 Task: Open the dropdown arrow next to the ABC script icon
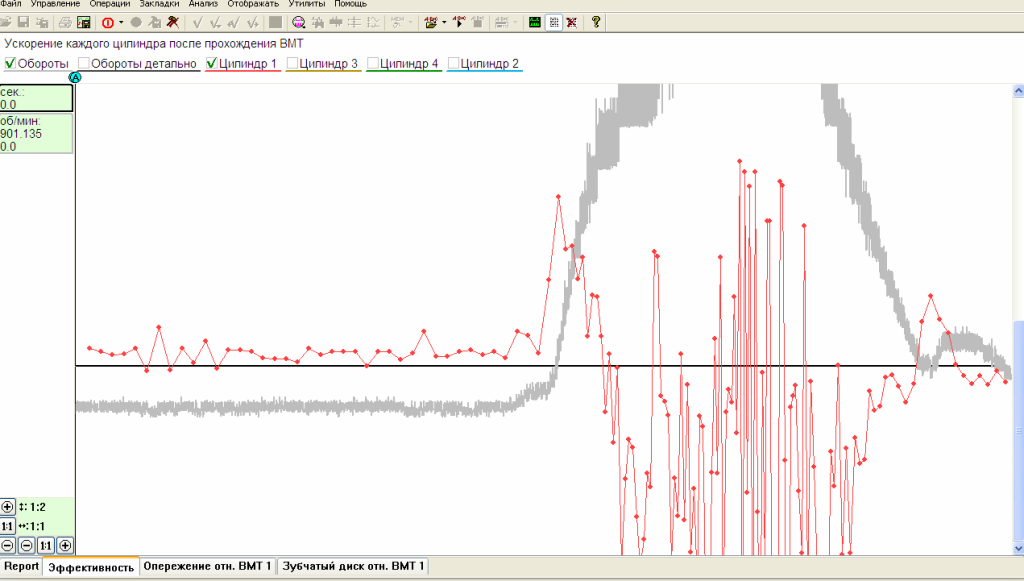click(x=444, y=22)
